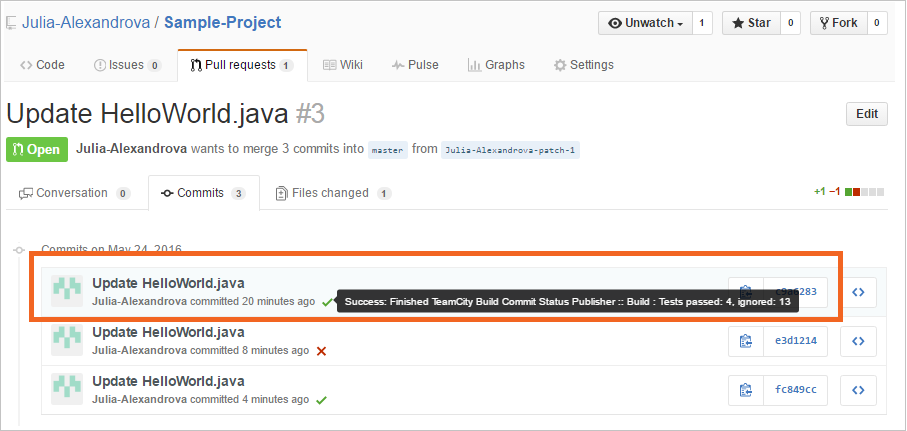This screenshot has width=907, height=431.
Task: Edit the pull request title
Action: [x=866, y=114]
